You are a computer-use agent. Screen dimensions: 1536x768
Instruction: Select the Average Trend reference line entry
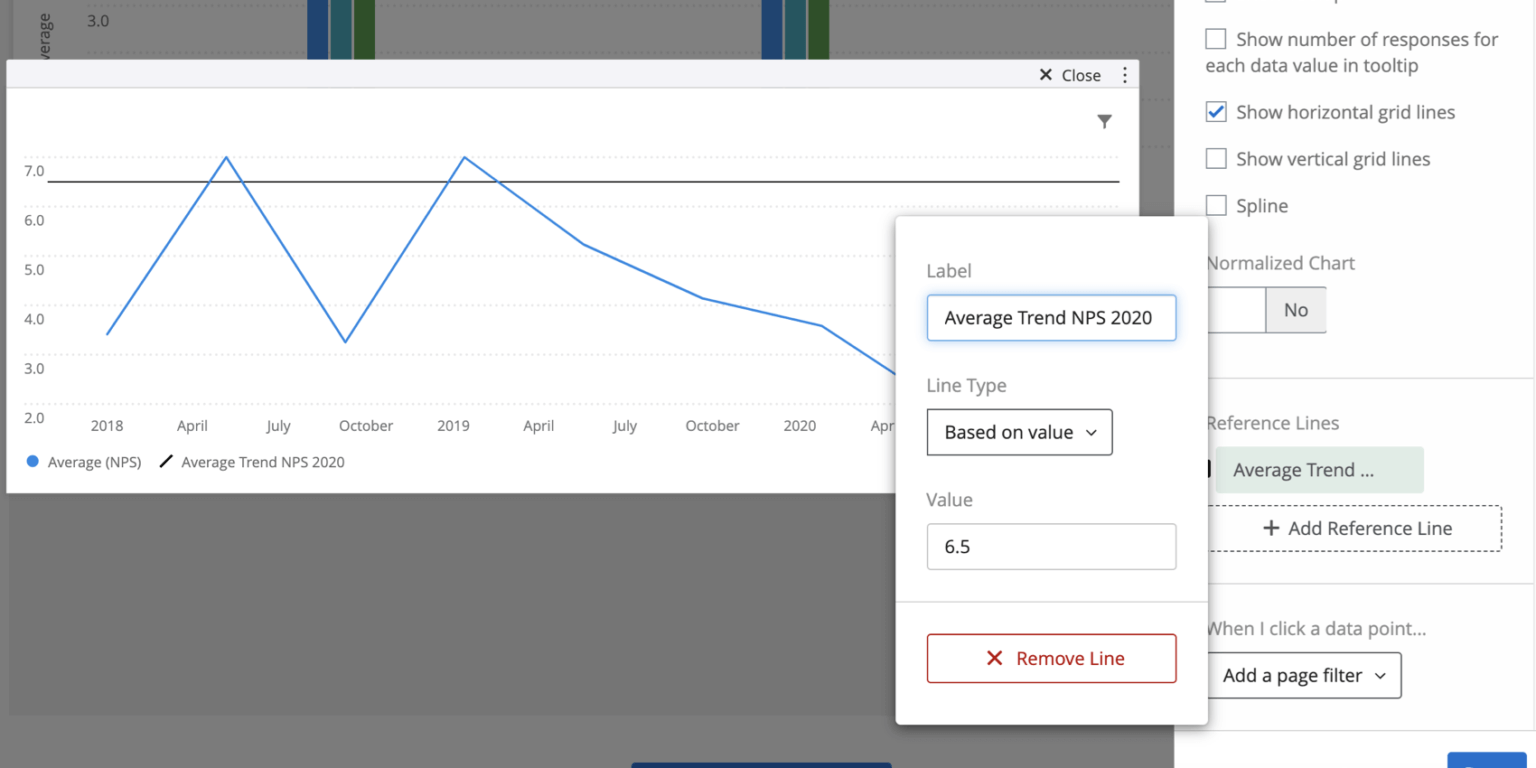point(1318,470)
